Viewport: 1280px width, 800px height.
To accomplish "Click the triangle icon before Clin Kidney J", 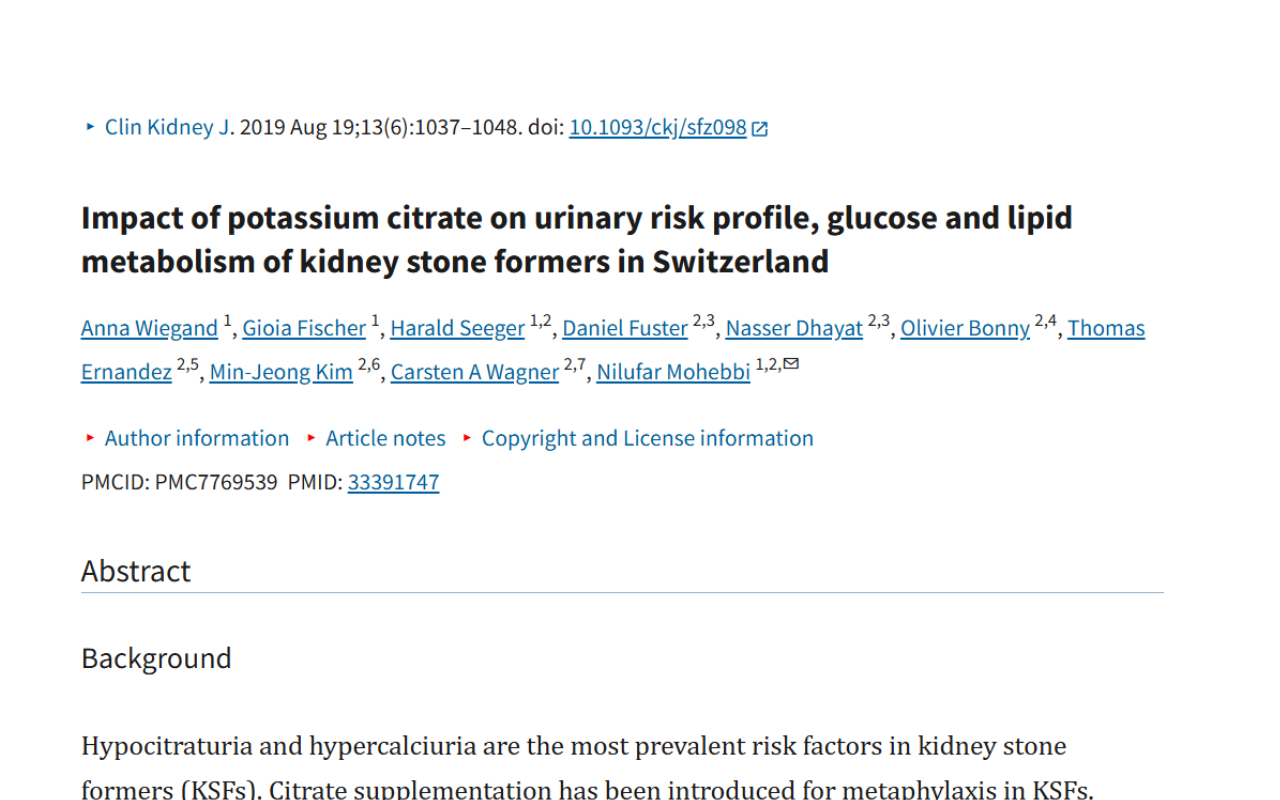I will pos(89,127).
